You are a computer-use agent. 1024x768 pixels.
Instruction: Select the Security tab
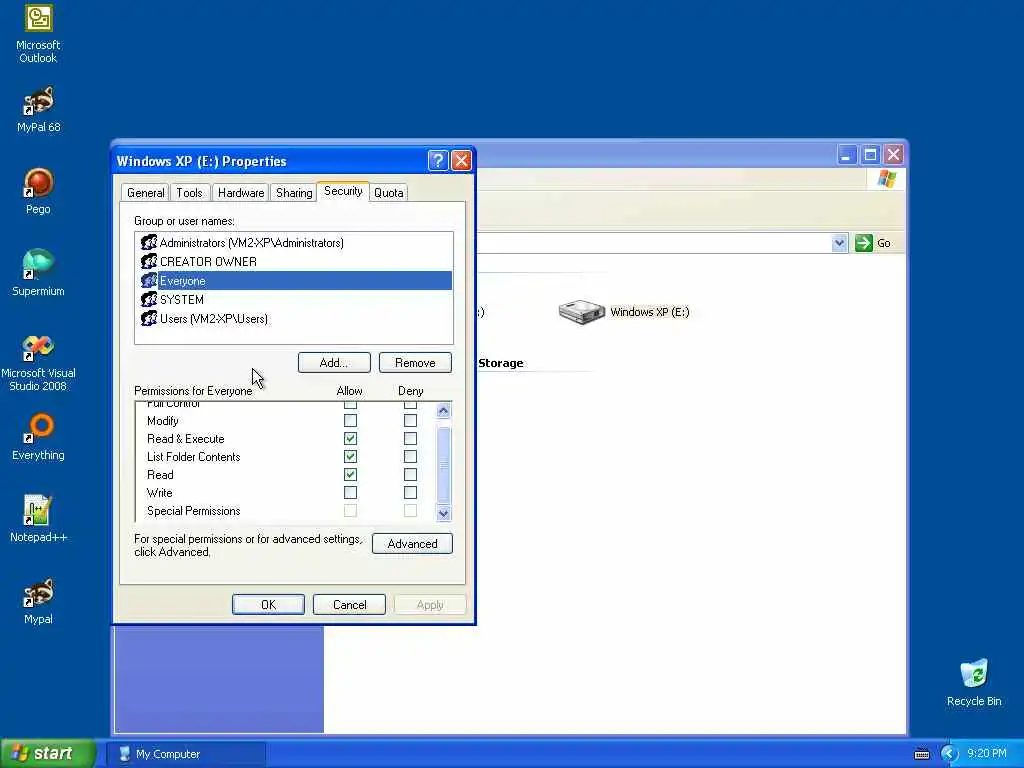click(343, 191)
